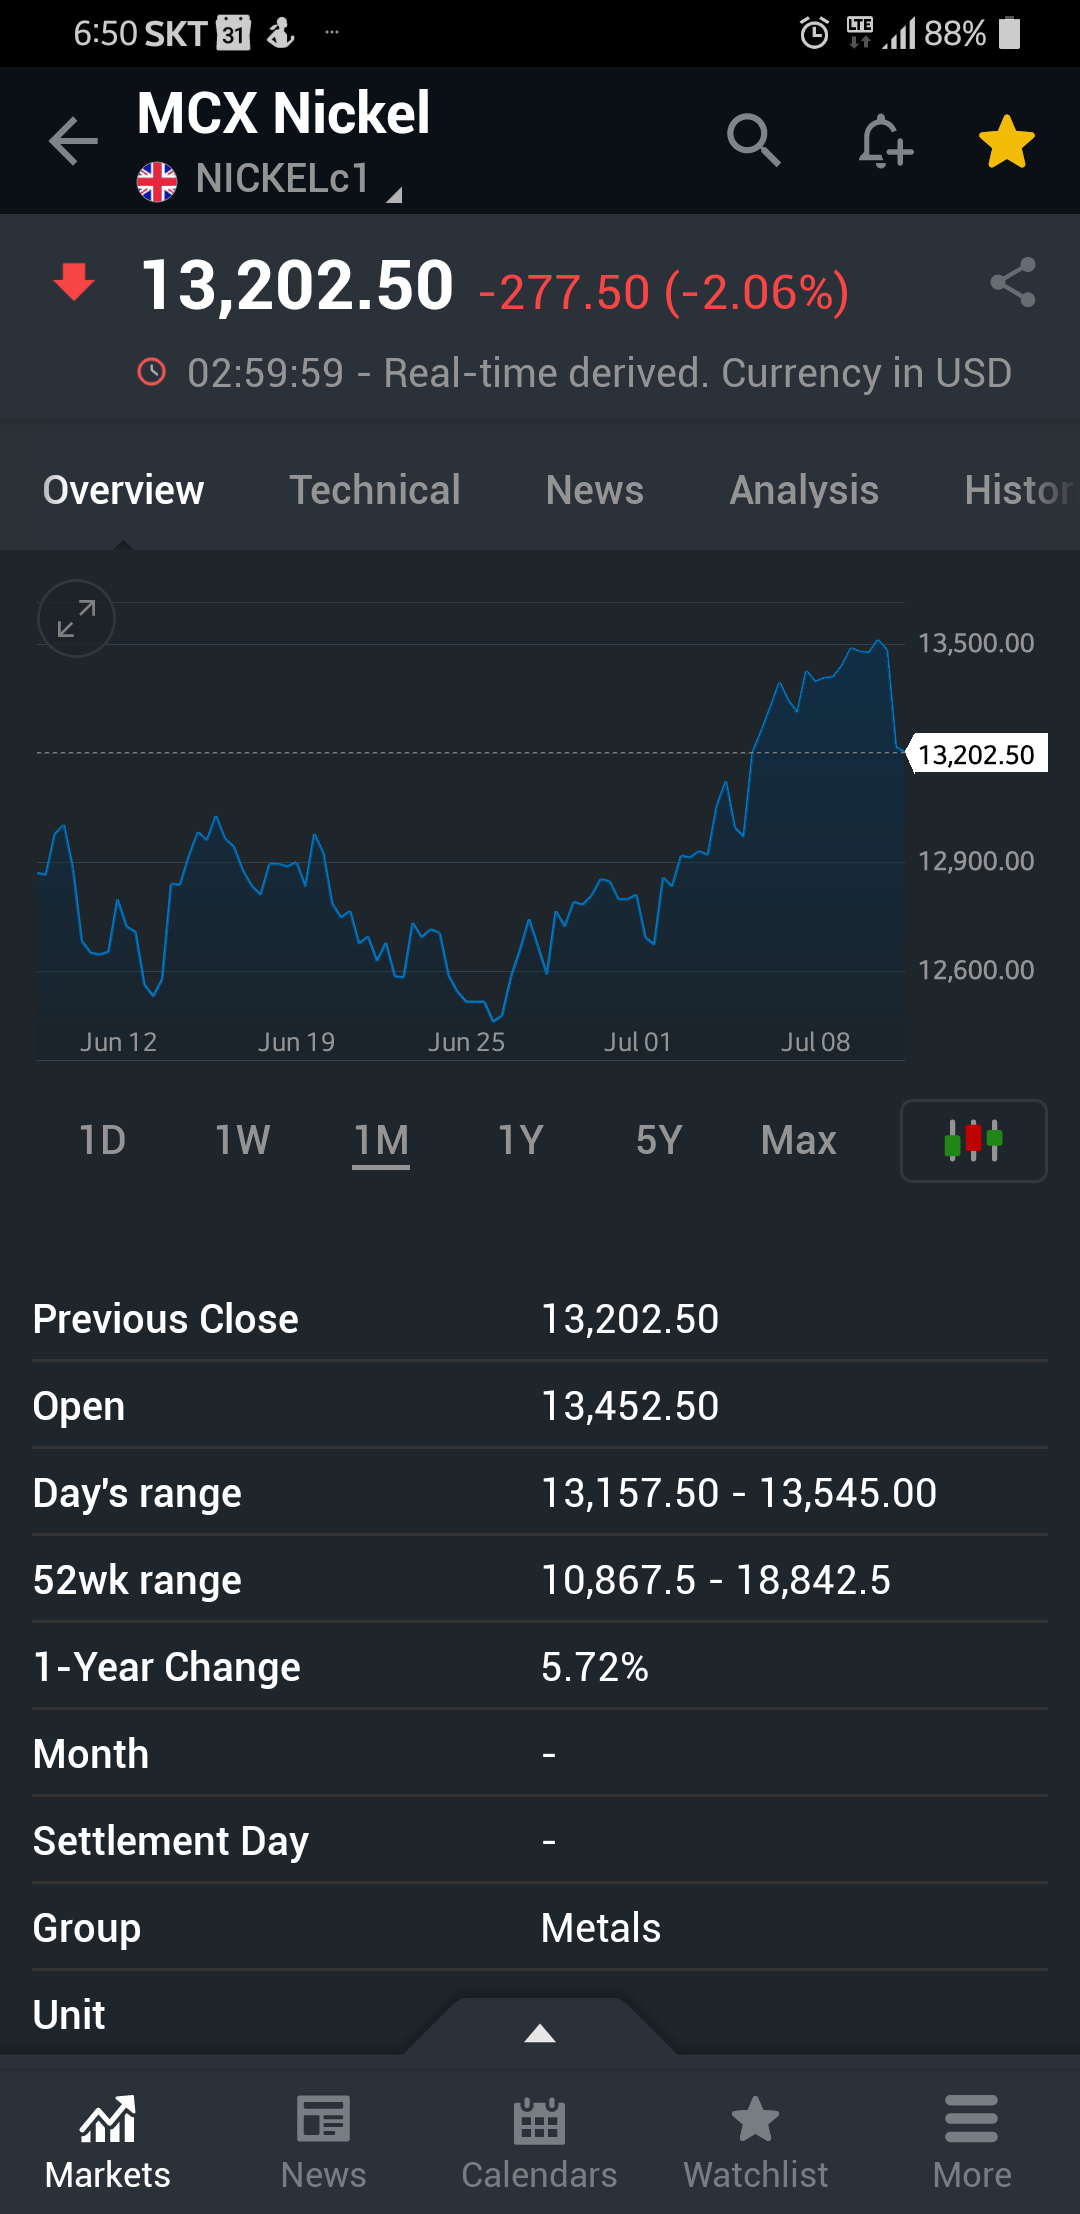
Task: Tap the Month row label
Action: 91,1754
